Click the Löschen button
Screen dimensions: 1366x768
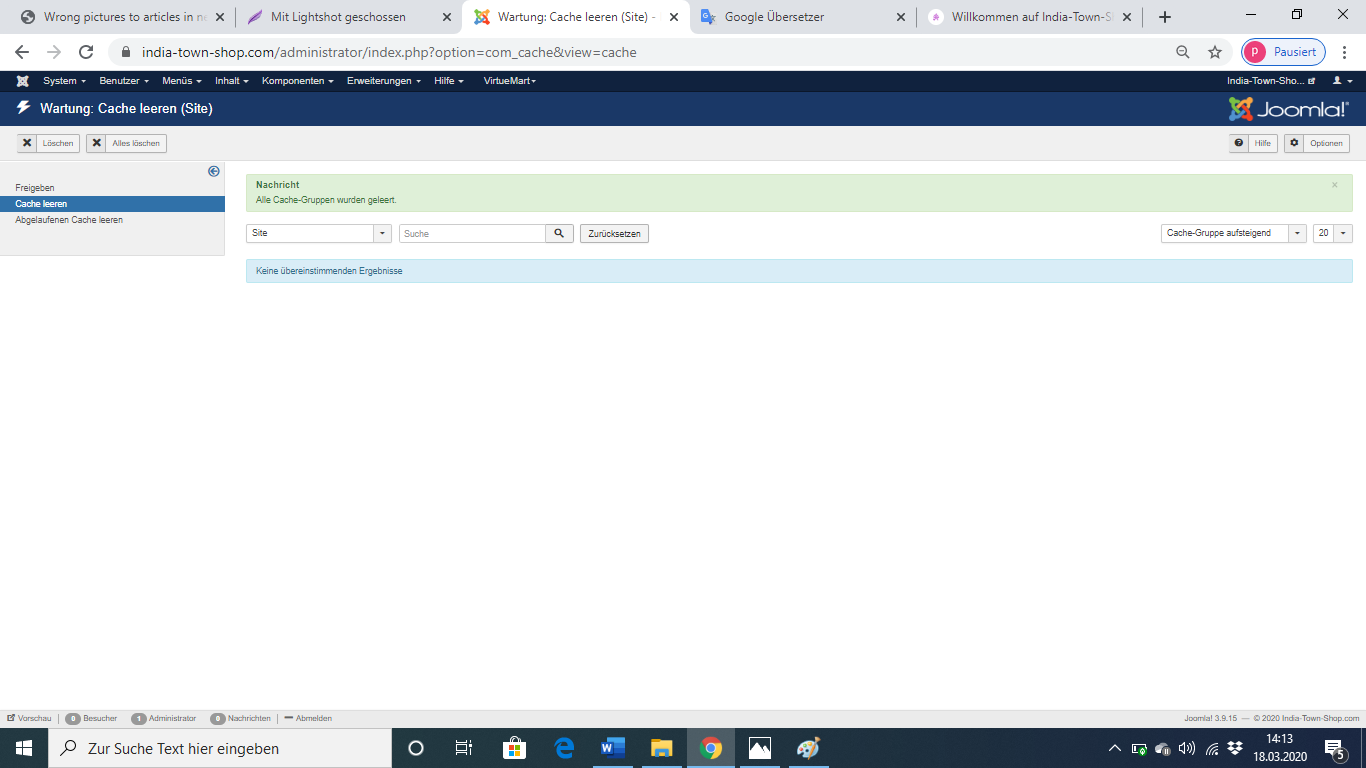(x=48, y=143)
